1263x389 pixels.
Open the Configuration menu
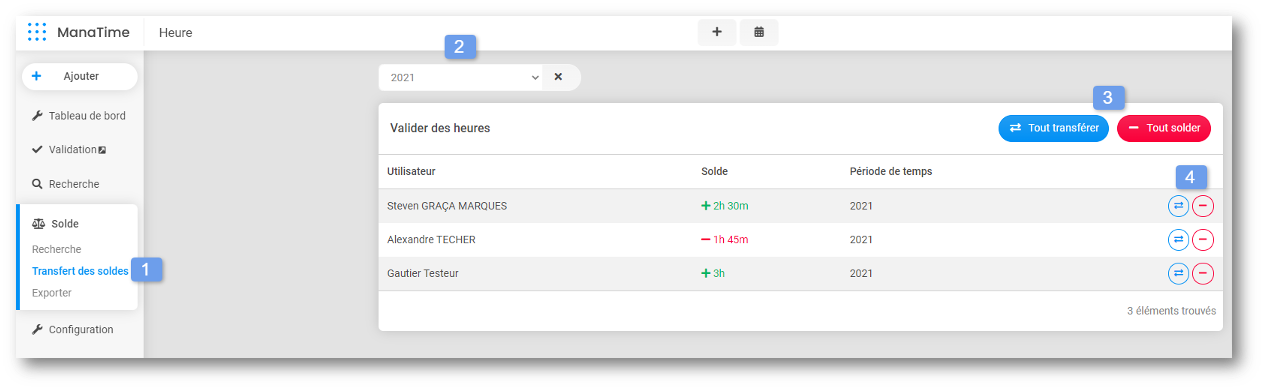tap(73, 330)
